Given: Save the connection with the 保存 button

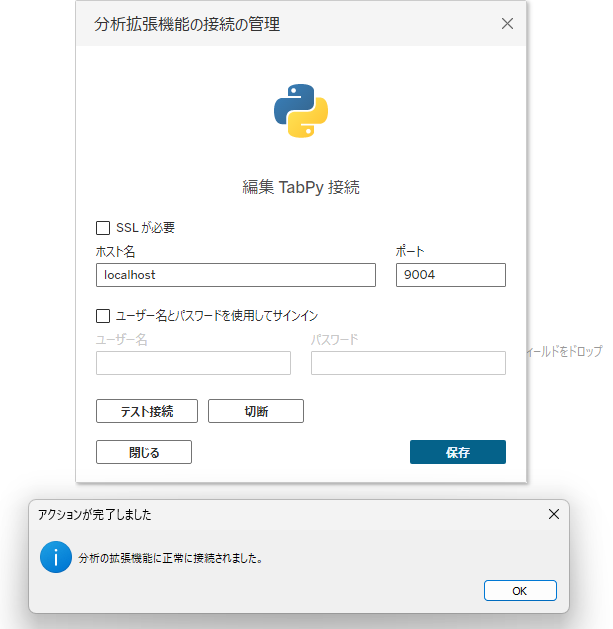Looking at the screenshot, I should (x=457, y=452).
